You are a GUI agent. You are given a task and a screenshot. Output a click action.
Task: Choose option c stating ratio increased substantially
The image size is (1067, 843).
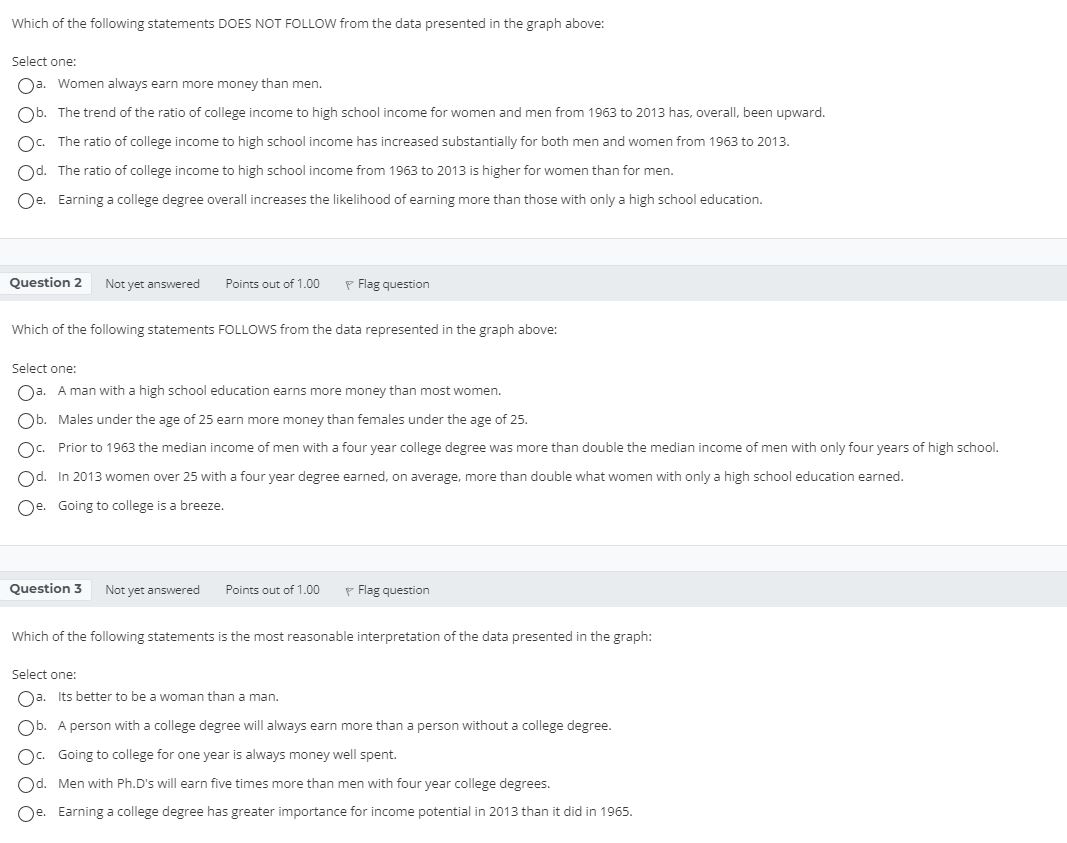tap(26, 142)
